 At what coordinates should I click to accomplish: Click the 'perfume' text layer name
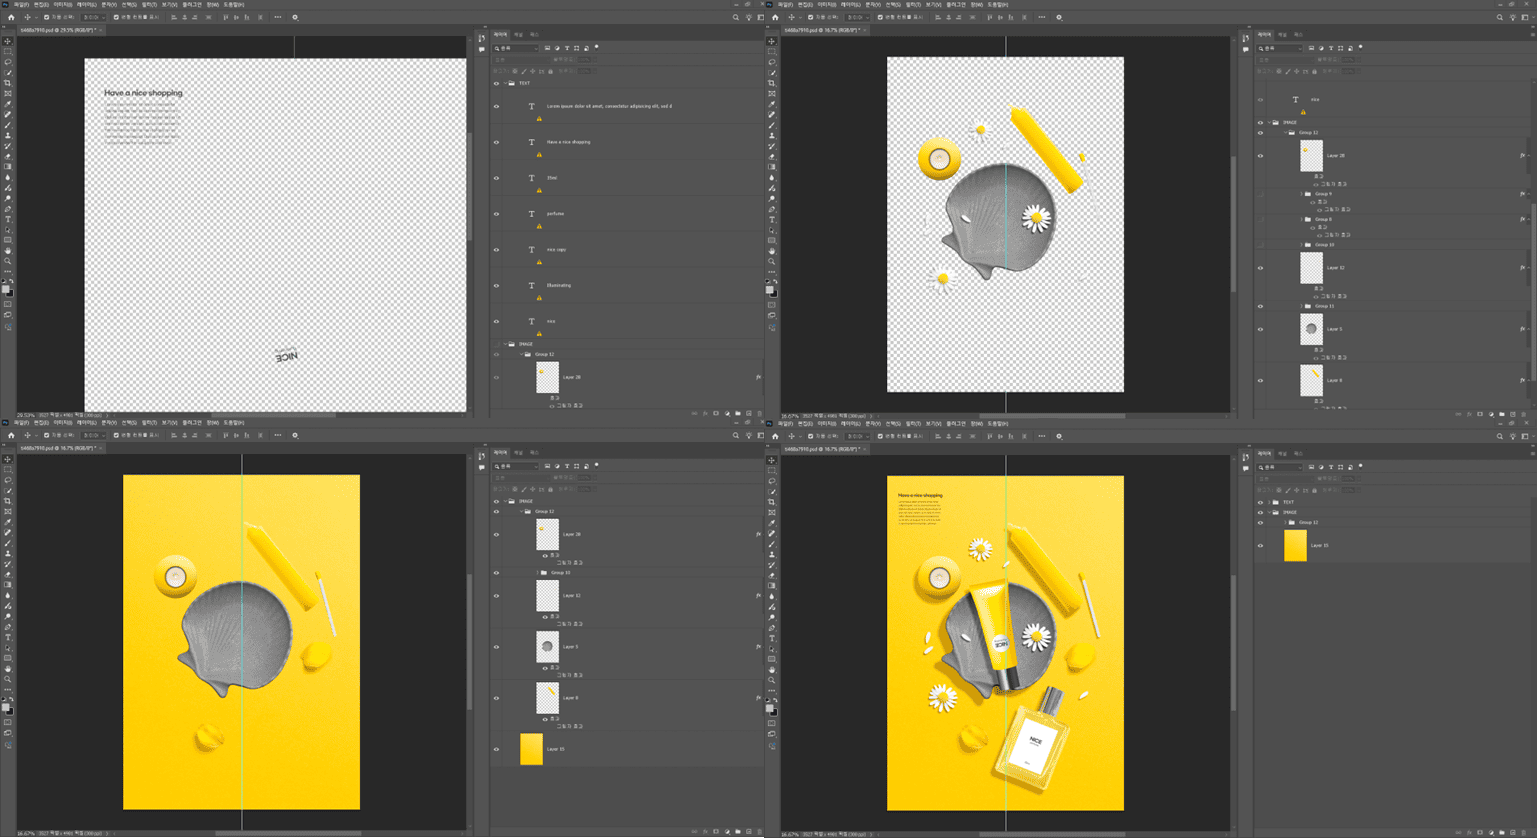555,214
